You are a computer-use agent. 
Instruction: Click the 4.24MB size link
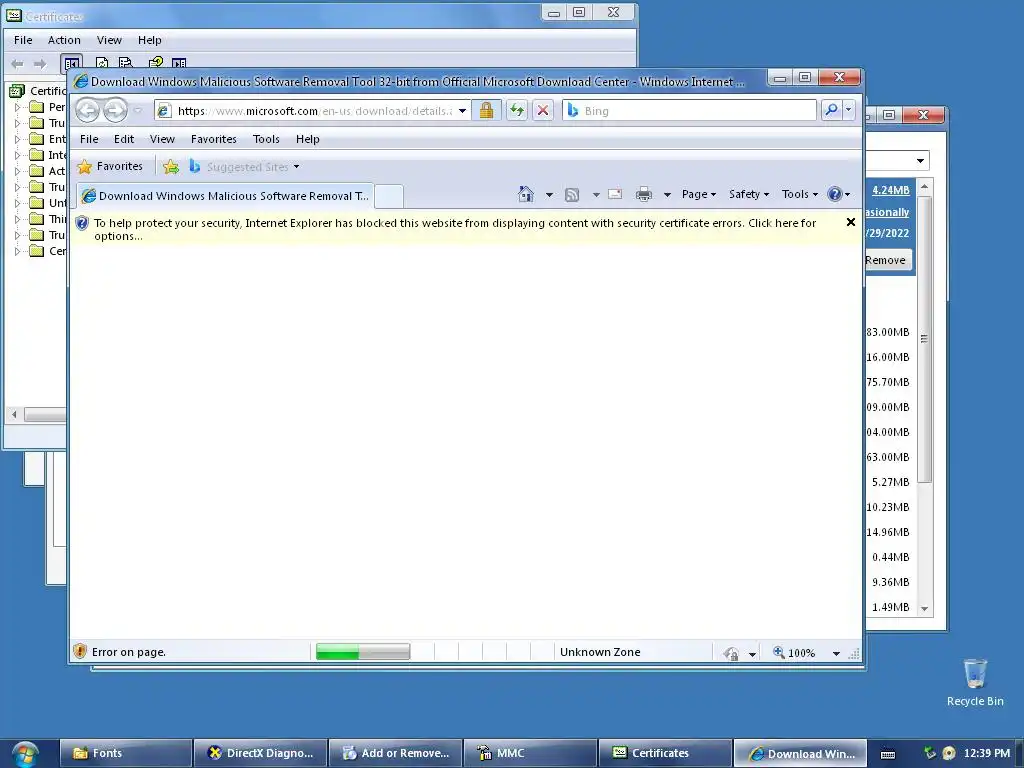click(x=891, y=190)
